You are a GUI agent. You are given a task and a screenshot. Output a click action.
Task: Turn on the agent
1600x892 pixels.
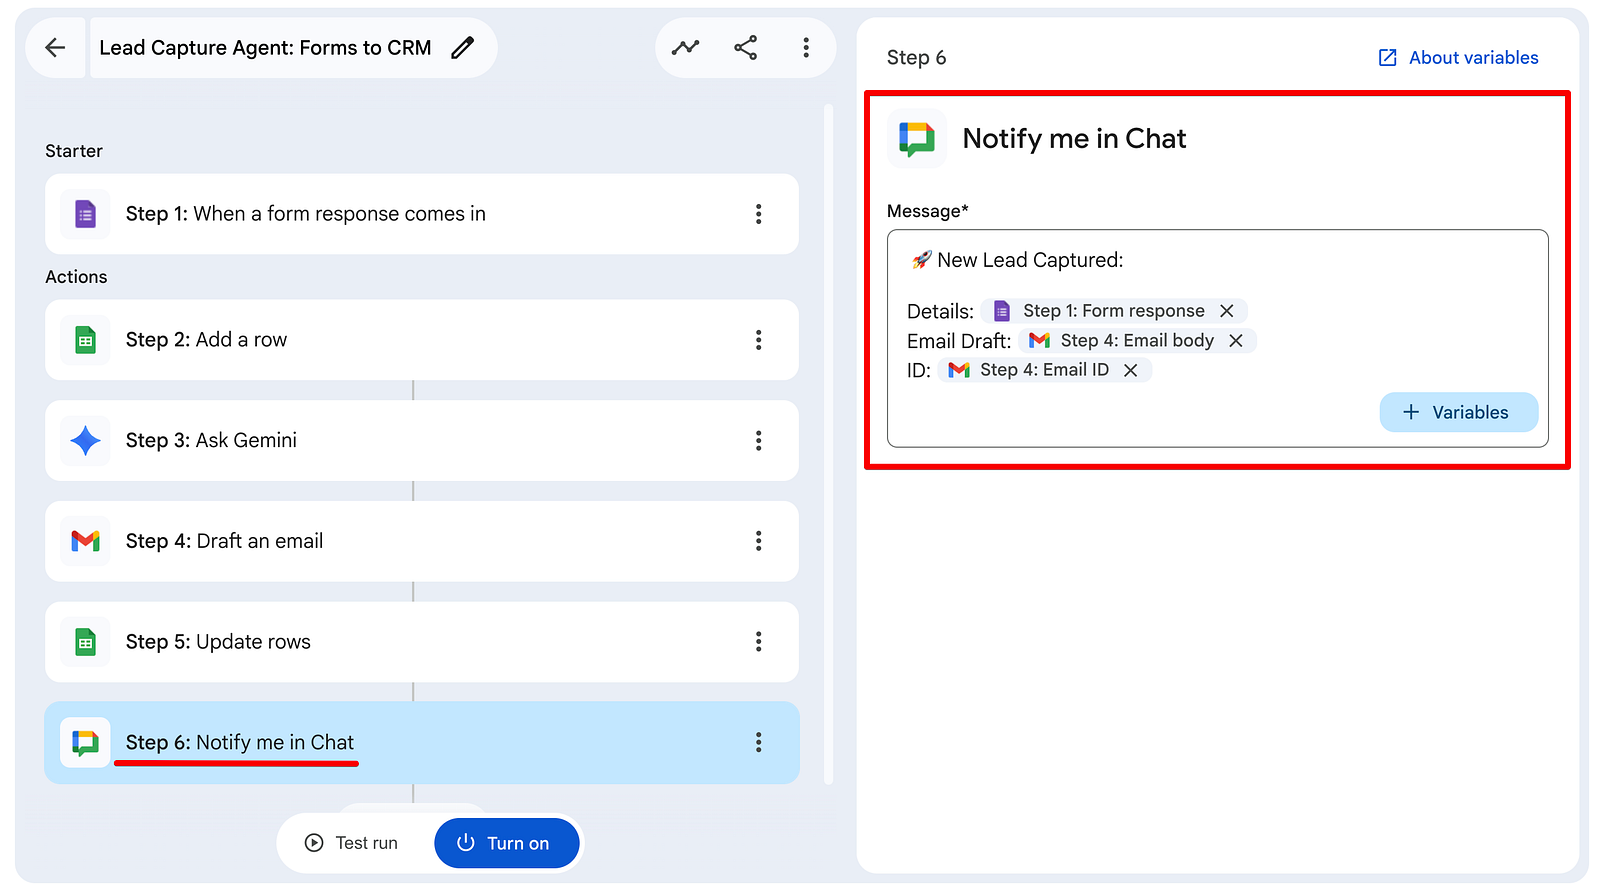[507, 843]
